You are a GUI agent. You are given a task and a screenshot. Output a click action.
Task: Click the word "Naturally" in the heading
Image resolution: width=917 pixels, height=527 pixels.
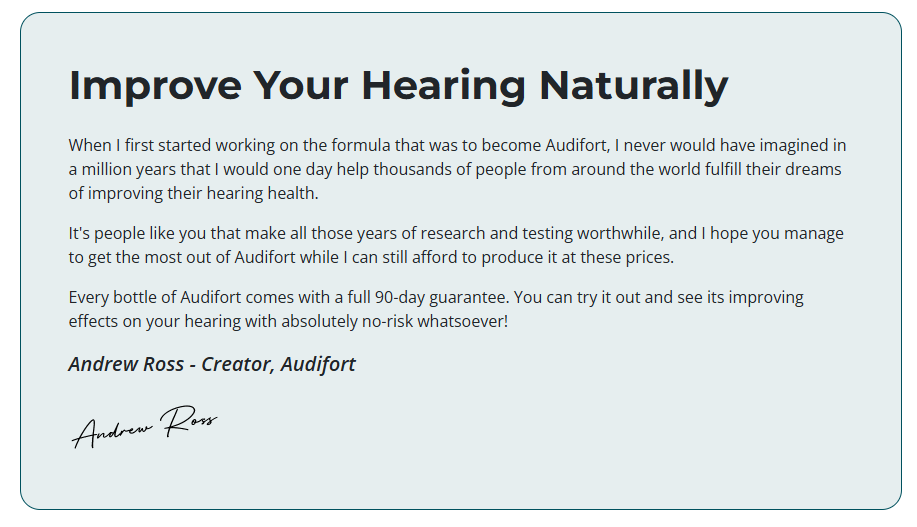tap(634, 85)
